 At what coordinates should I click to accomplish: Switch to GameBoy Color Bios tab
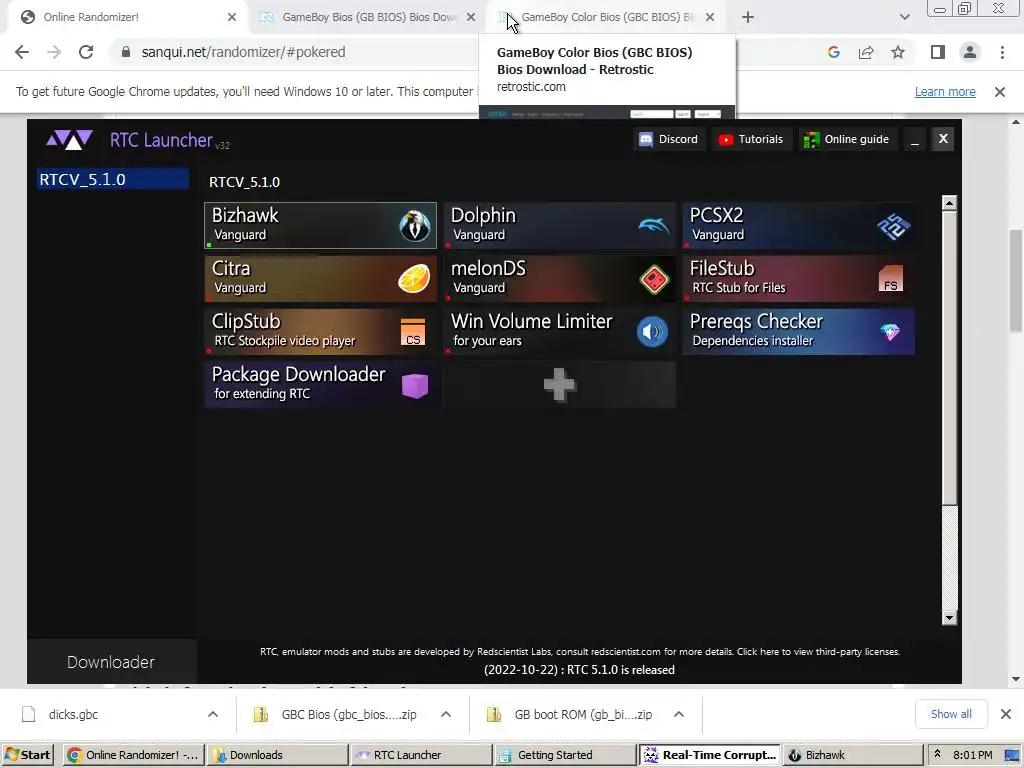click(x=605, y=17)
